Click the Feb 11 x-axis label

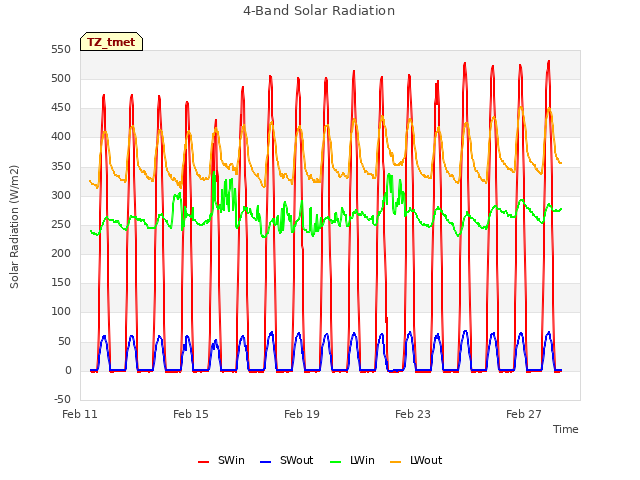pyautogui.click(x=80, y=414)
